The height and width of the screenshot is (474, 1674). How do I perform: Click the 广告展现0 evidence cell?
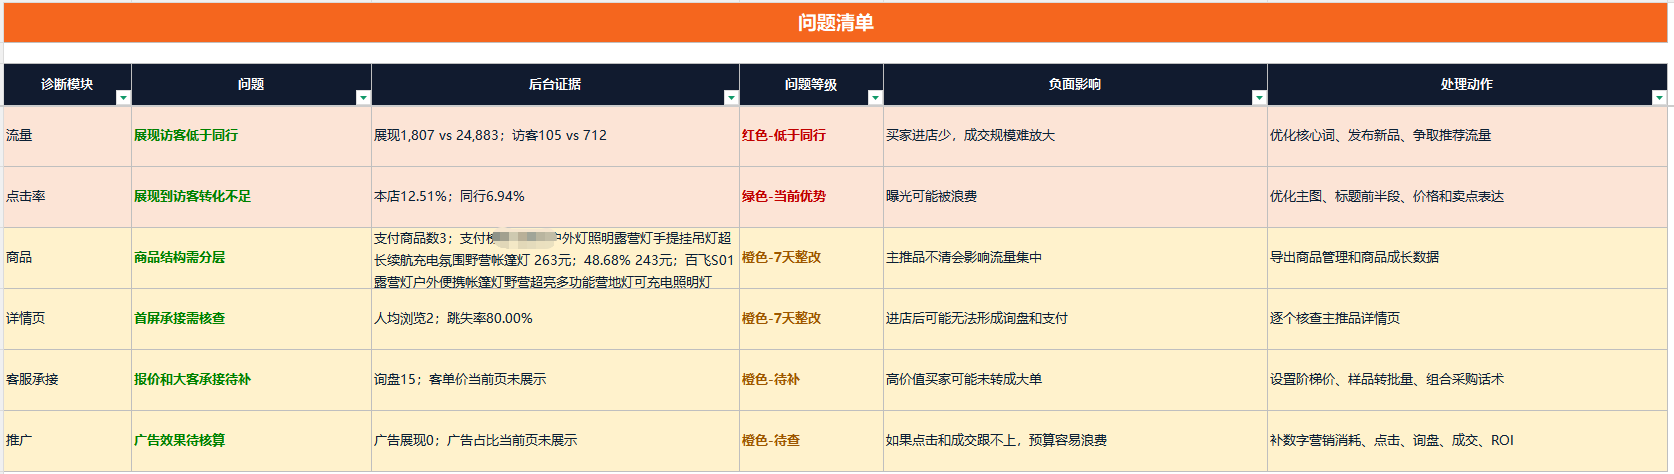(x=555, y=441)
